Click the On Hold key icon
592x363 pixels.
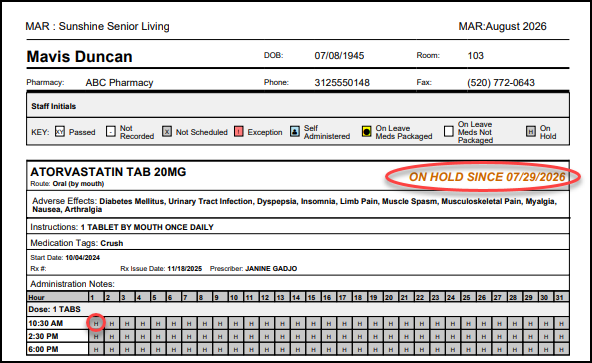click(x=530, y=131)
